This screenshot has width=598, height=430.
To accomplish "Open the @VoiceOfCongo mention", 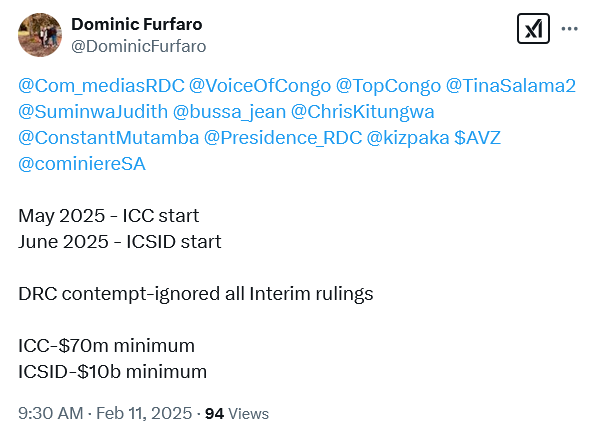I will coord(260,86).
